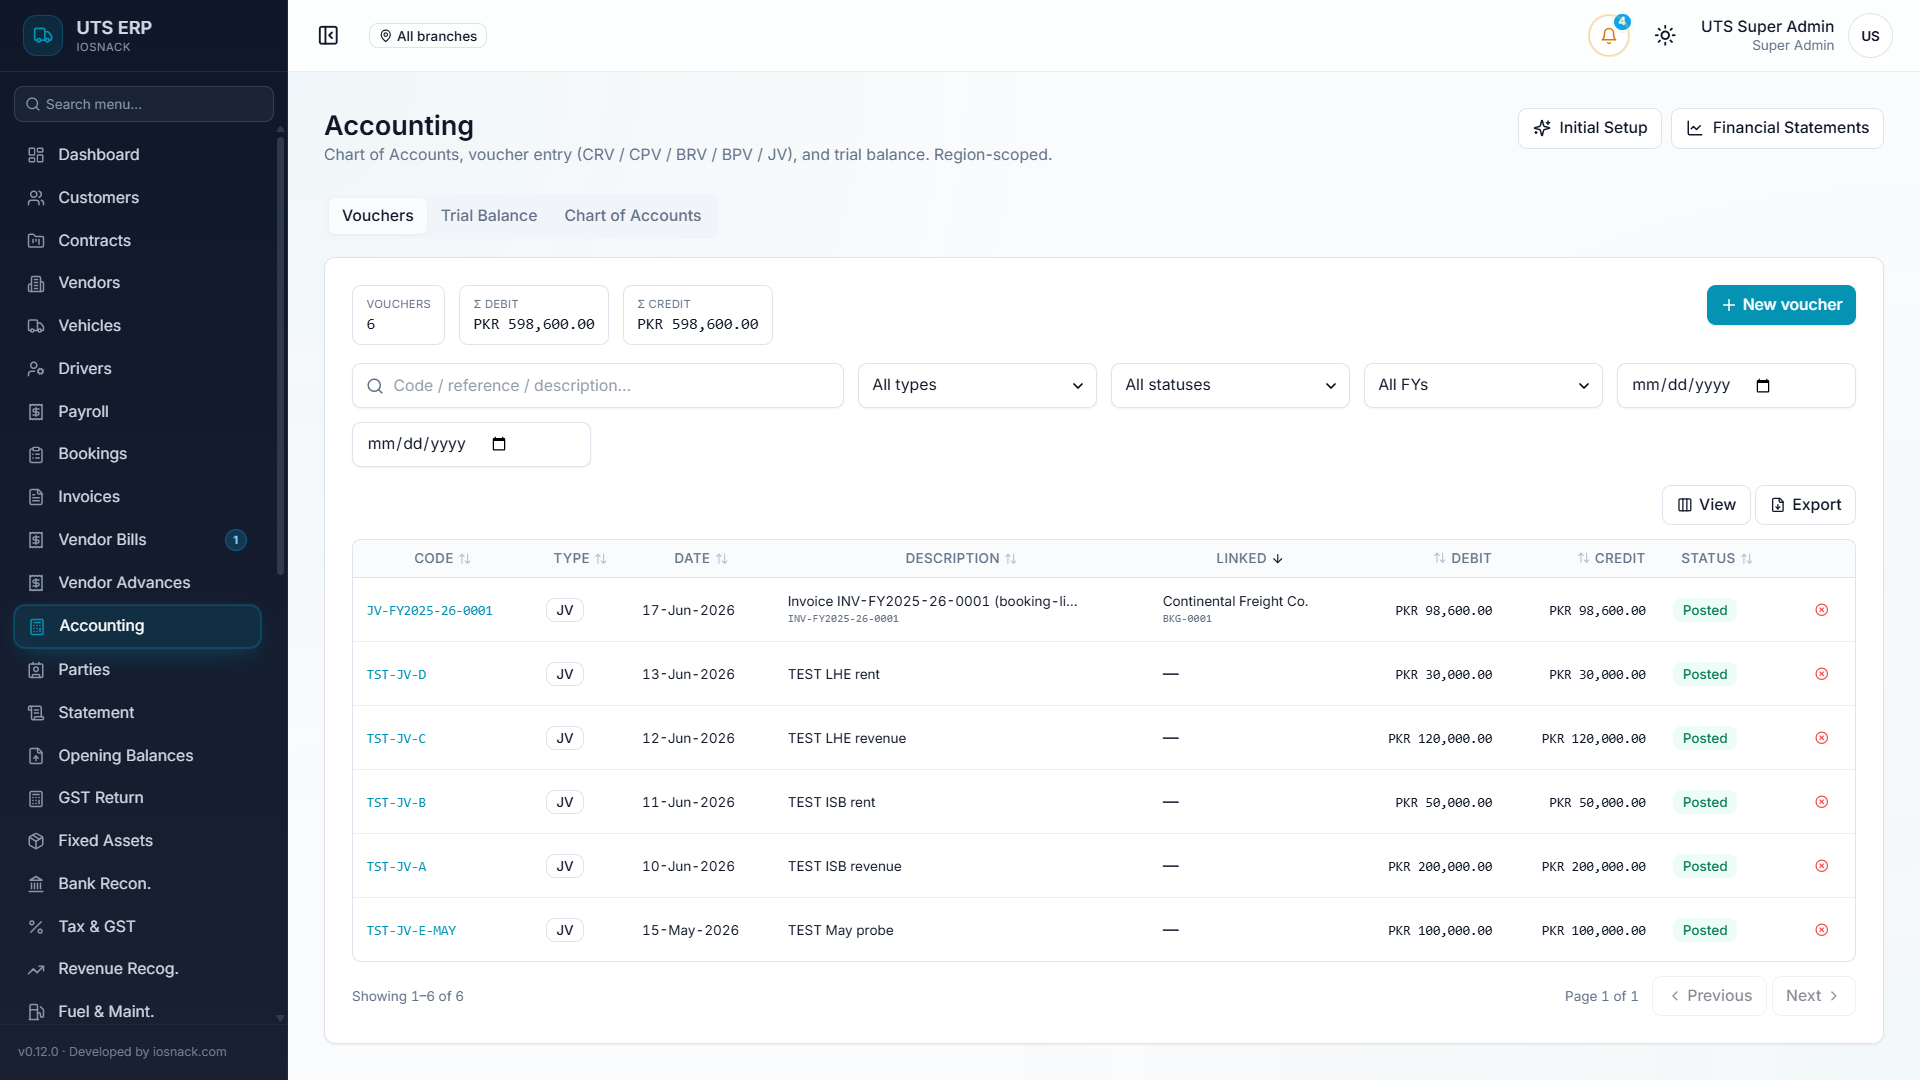
Task: Open Initial Setup
Action: (1589, 128)
